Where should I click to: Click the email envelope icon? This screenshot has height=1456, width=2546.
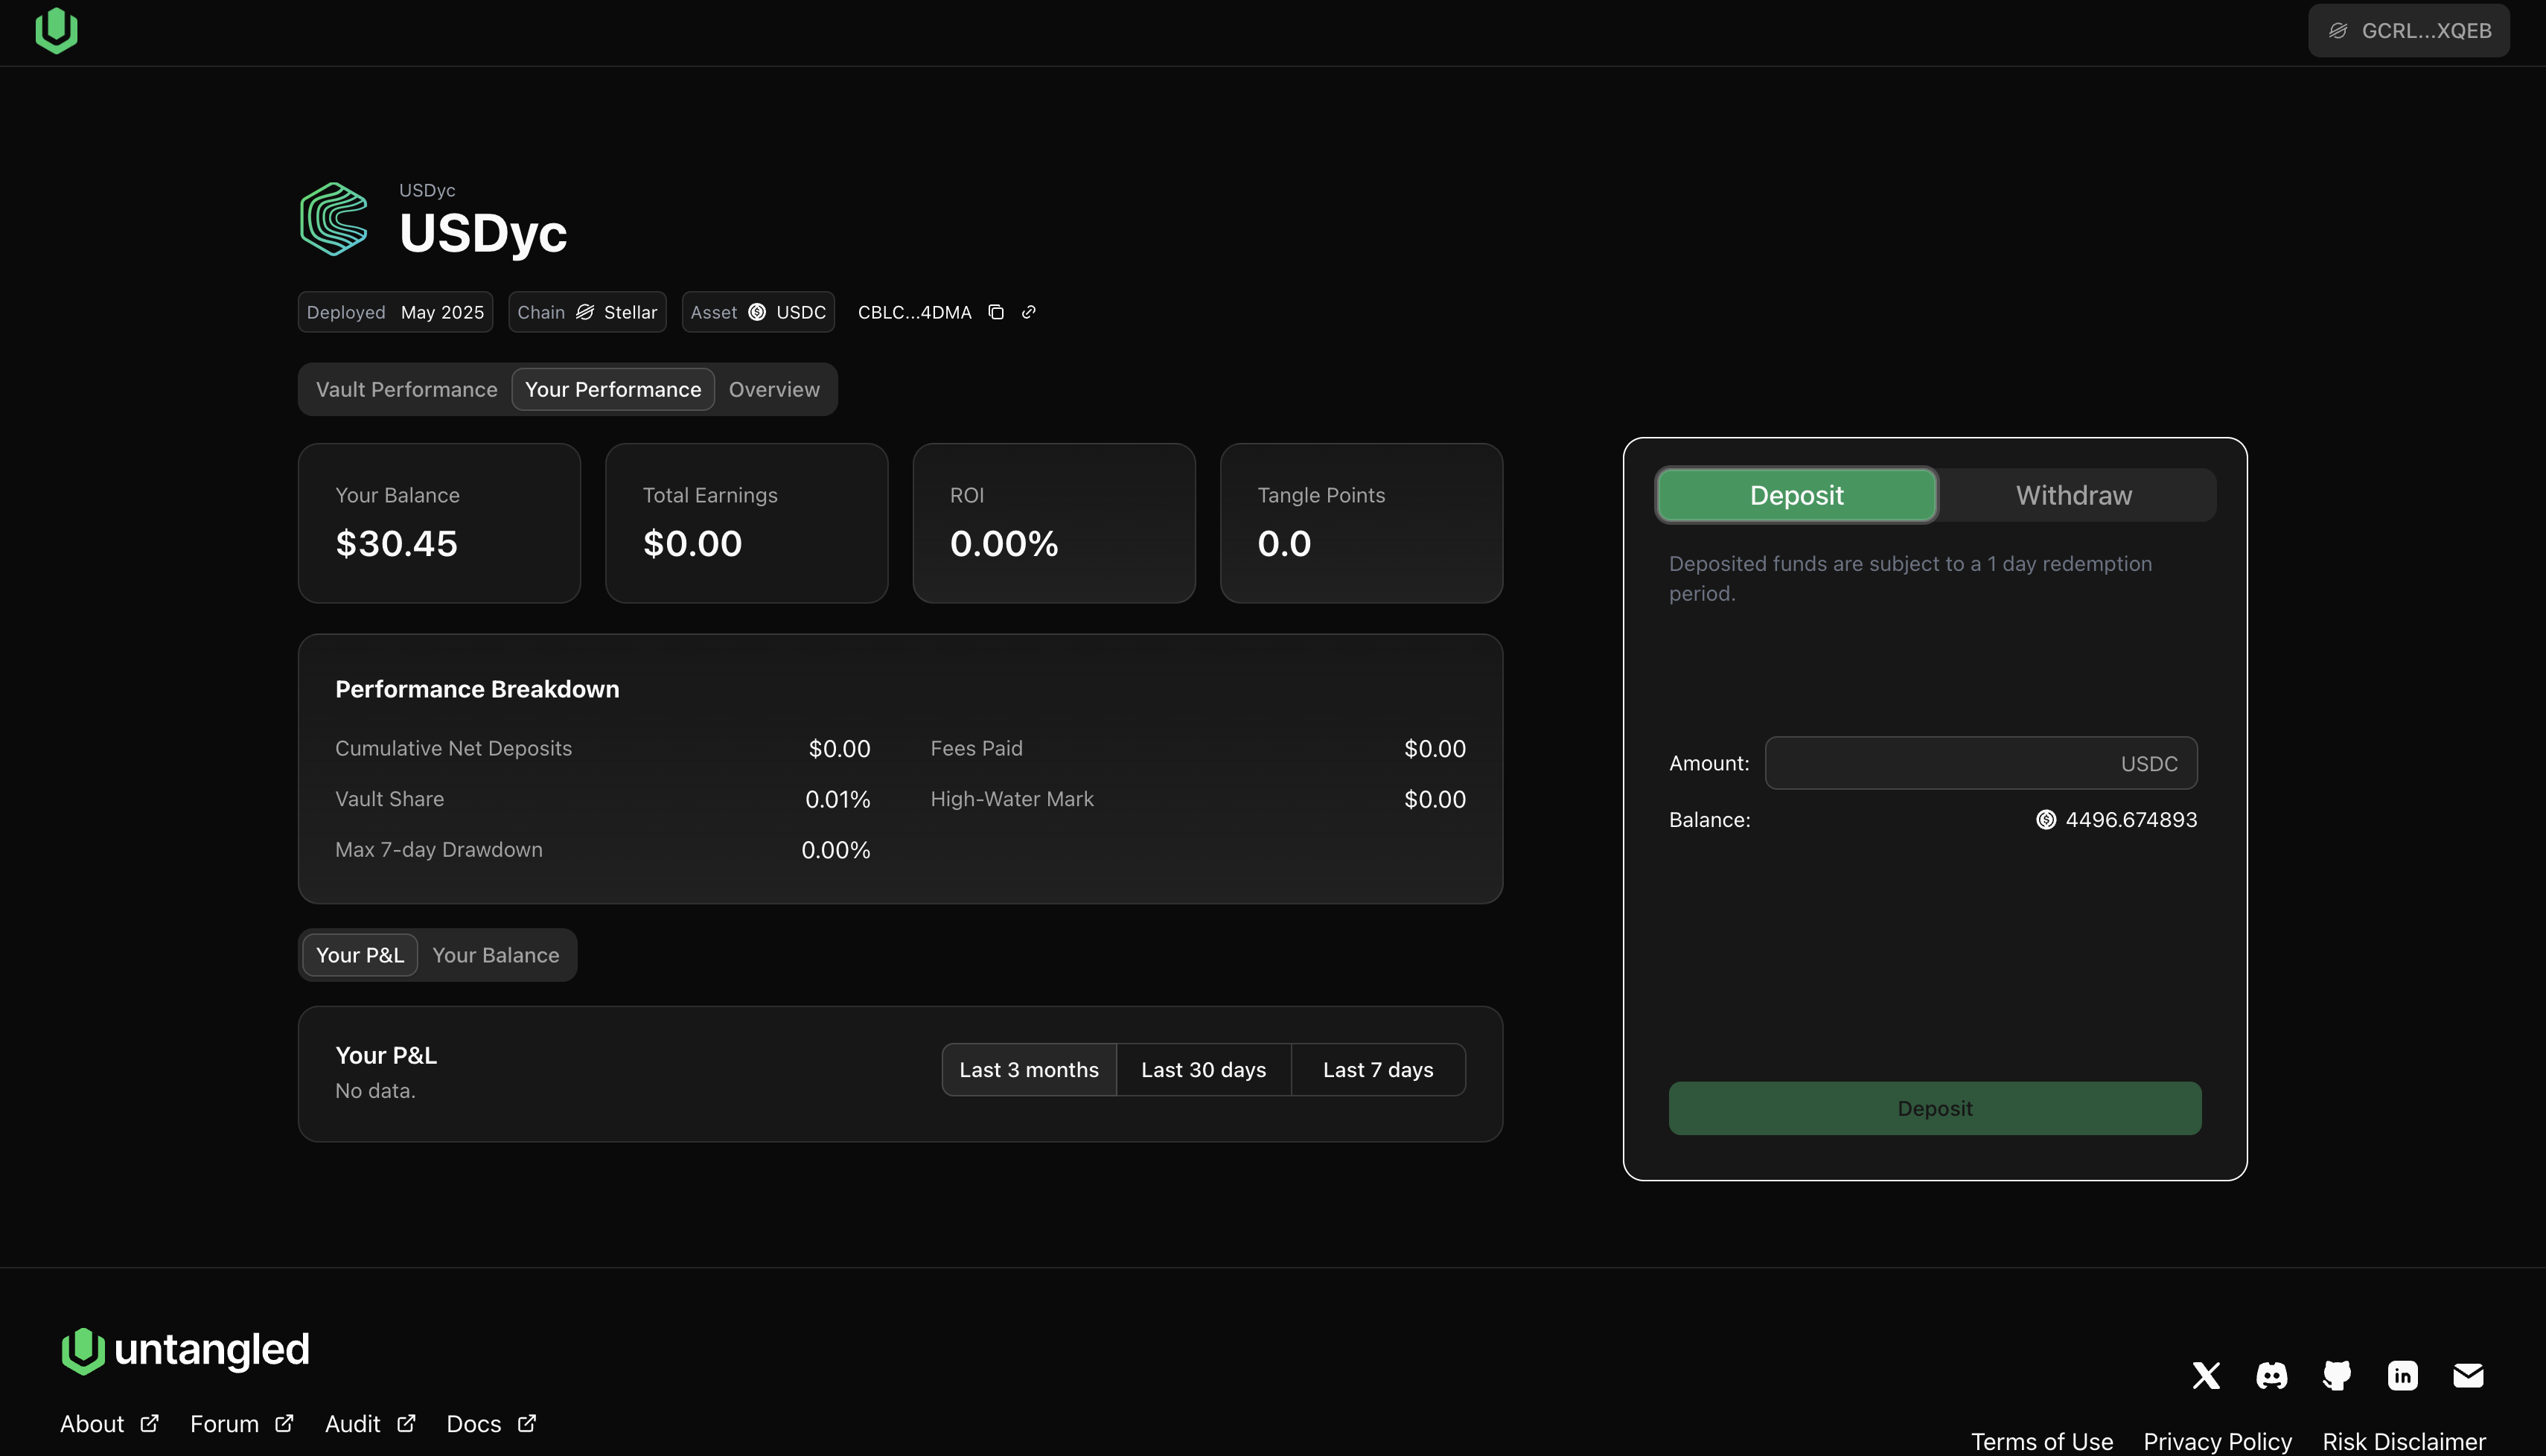click(x=2468, y=1376)
